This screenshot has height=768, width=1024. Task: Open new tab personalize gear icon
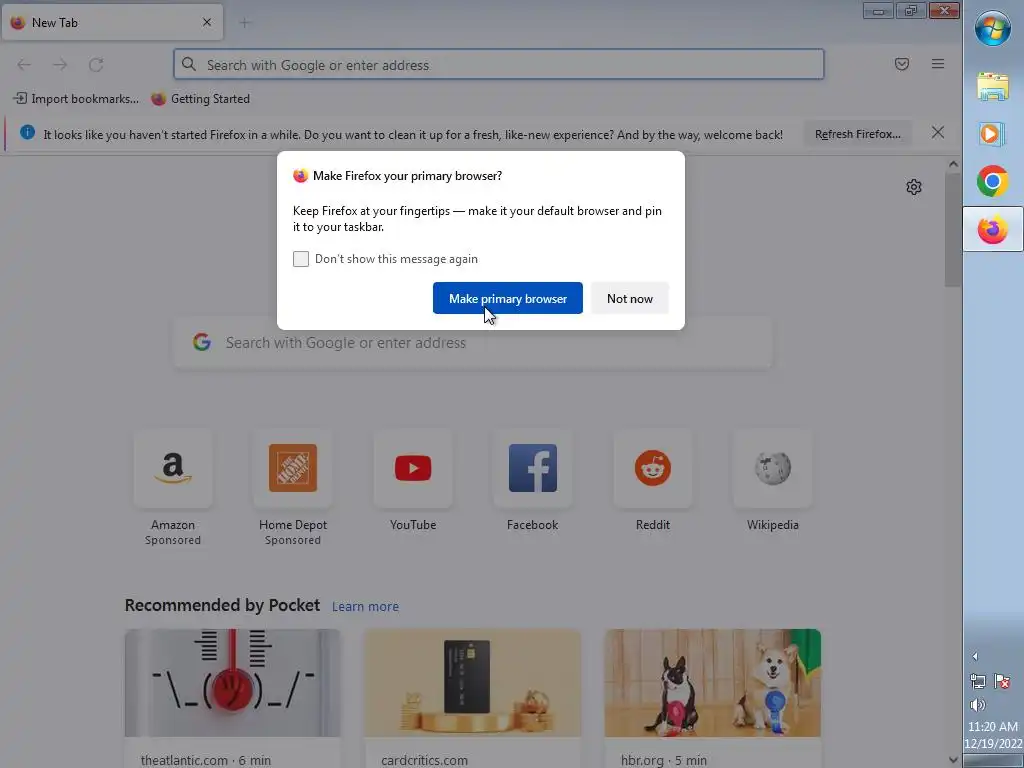point(914,187)
